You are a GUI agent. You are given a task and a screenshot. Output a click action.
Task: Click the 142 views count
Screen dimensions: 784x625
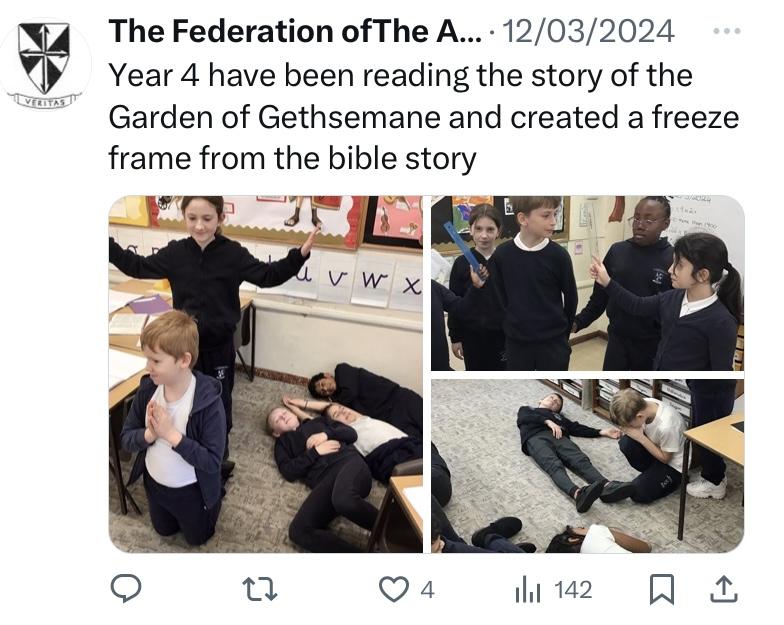(x=573, y=590)
